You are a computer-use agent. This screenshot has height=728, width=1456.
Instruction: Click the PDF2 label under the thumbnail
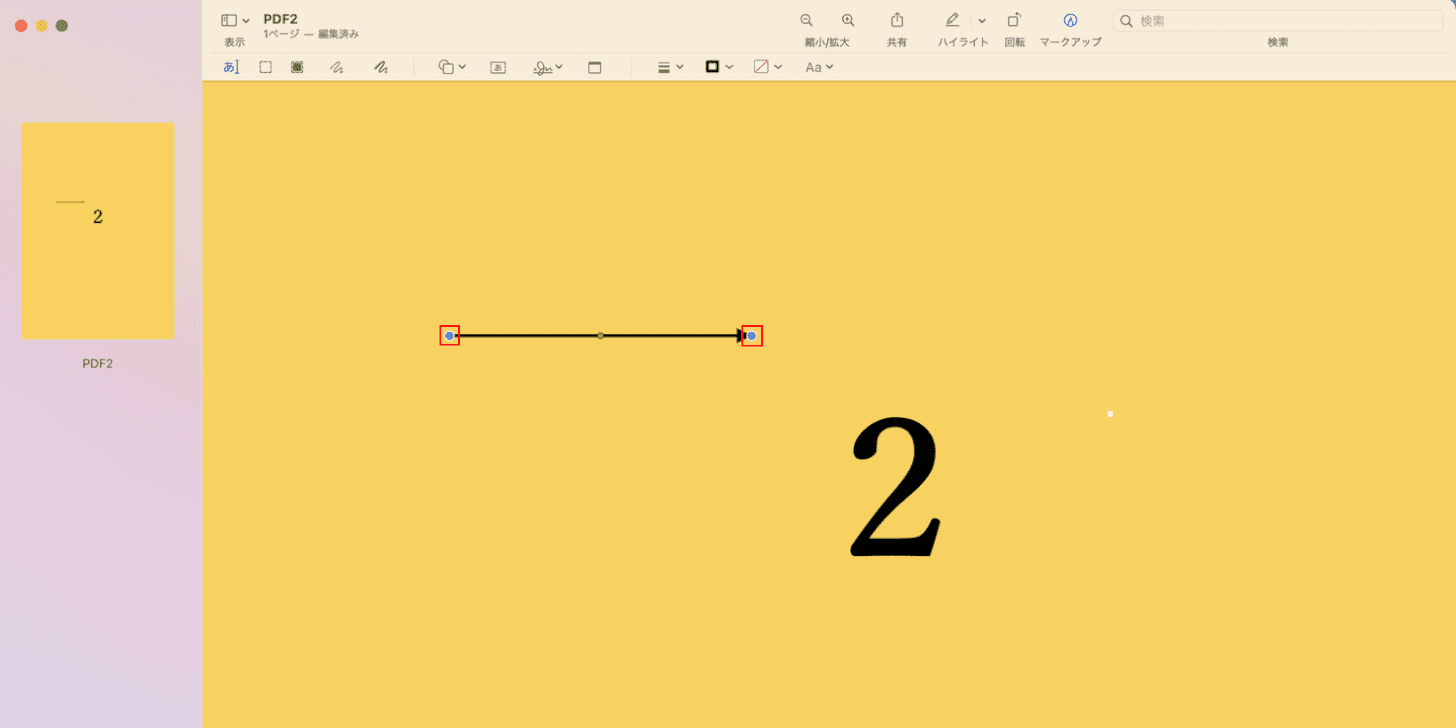(x=98, y=364)
